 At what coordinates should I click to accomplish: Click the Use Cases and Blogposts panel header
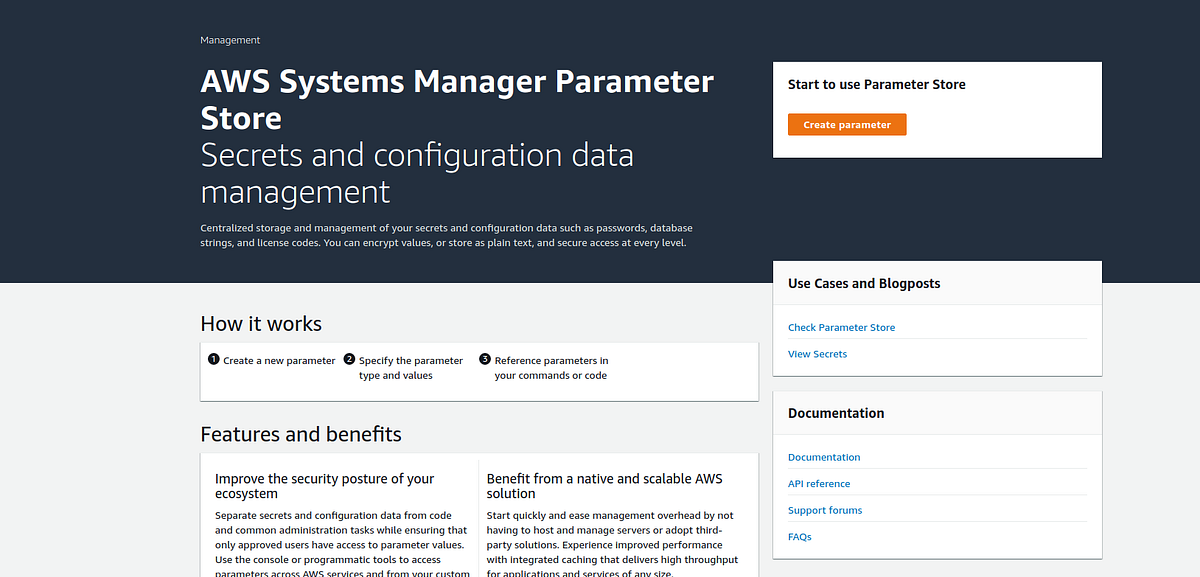pyautogui.click(x=863, y=283)
